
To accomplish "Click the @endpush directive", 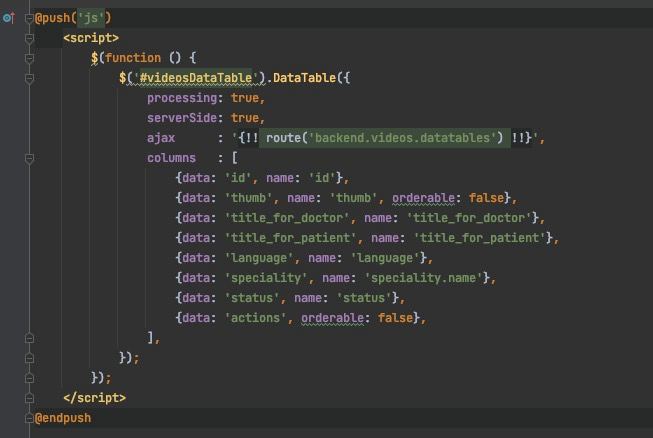I will (x=63, y=418).
